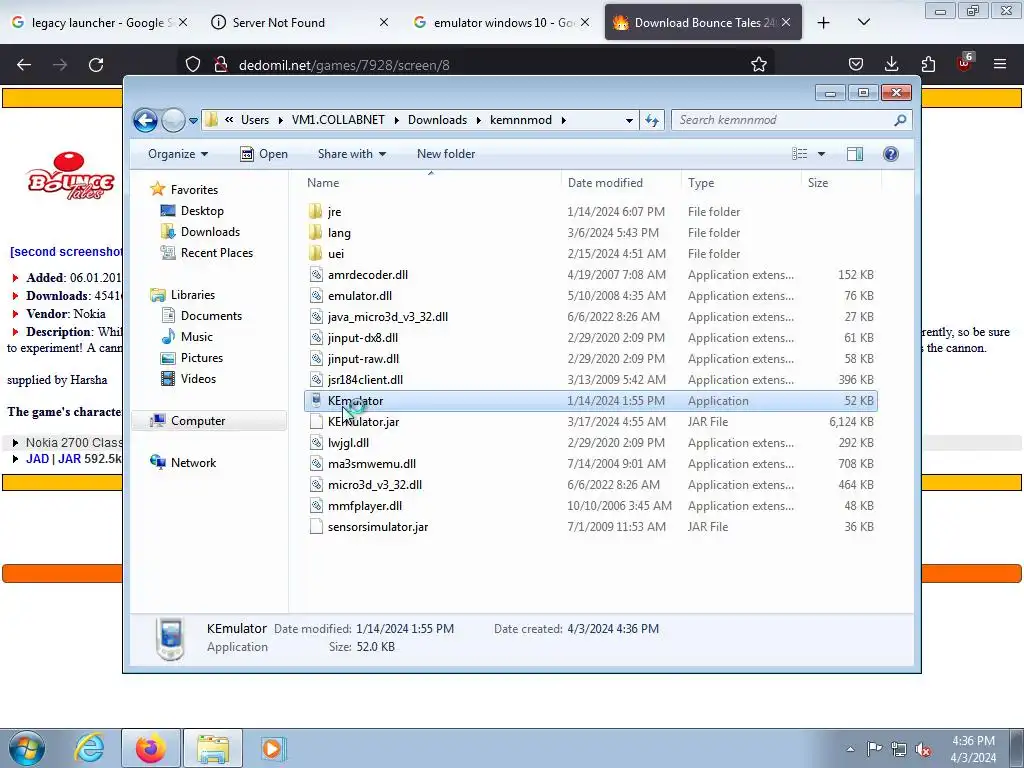Open the Pictures library
The height and width of the screenshot is (768, 1024).
(x=201, y=358)
